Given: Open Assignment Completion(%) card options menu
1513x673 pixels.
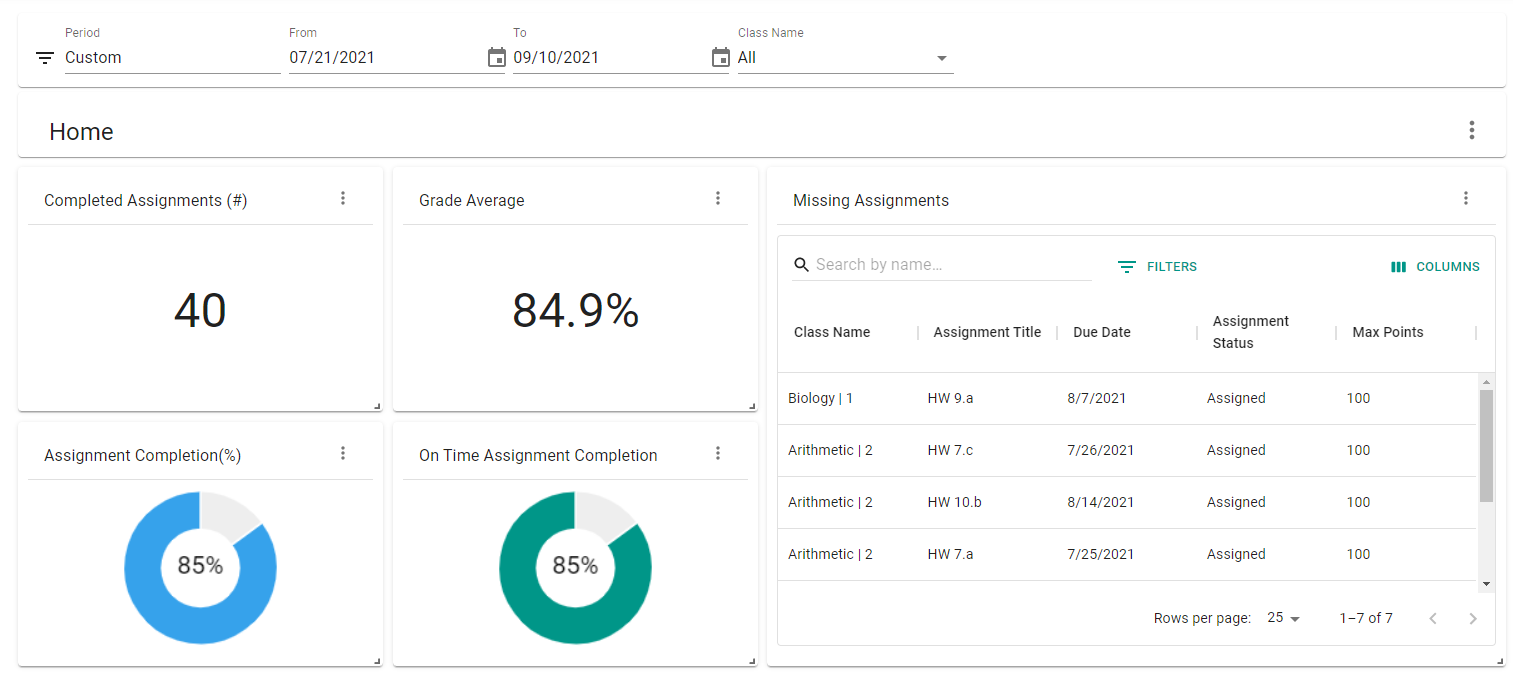Looking at the screenshot, I should [x=343, y=453].
